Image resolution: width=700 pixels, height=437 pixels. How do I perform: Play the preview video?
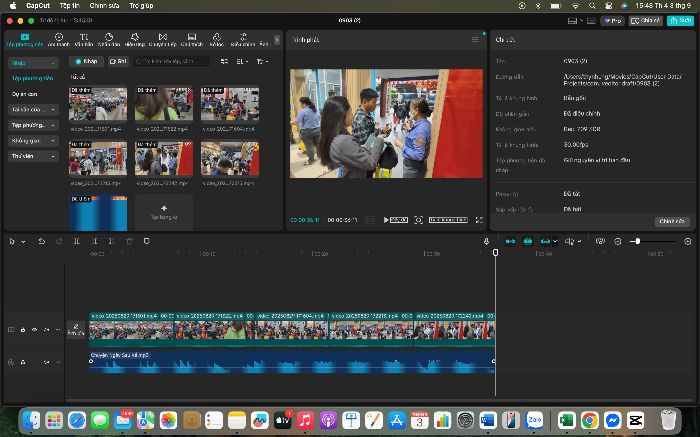tap(386, 220)
